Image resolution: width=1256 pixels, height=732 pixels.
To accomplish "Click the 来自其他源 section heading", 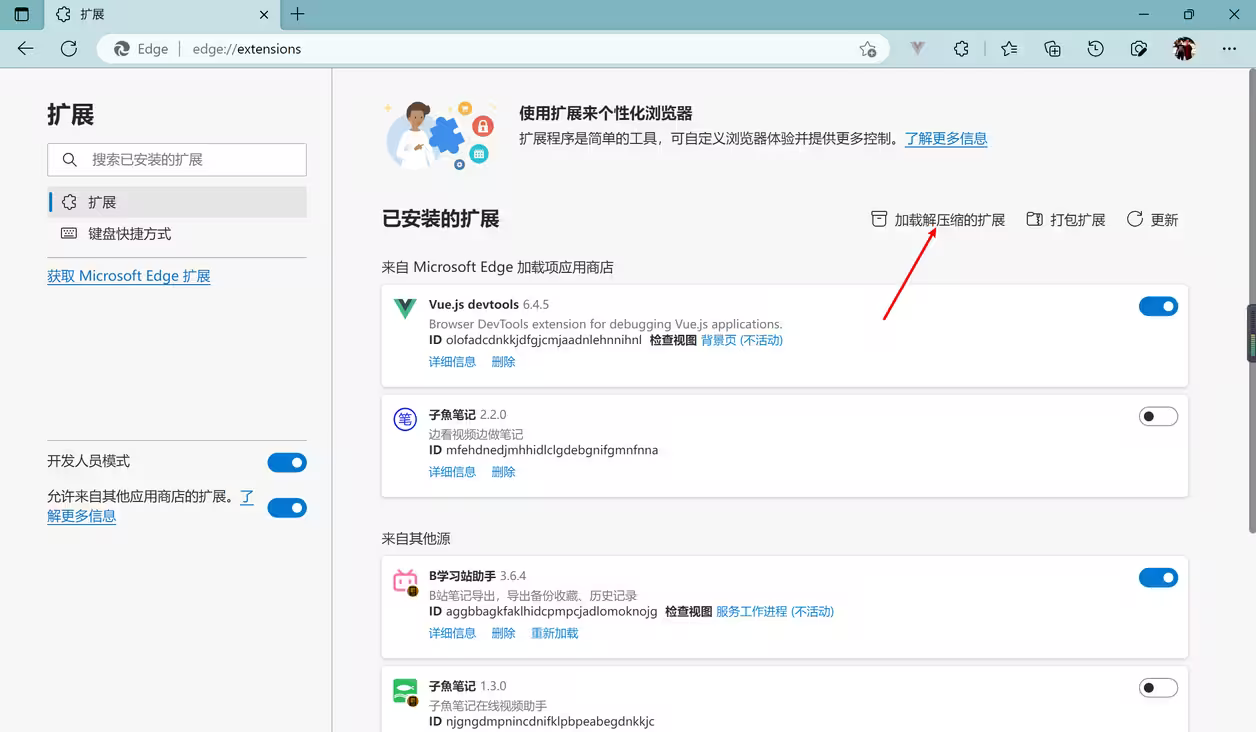I will tap(416, 538).
